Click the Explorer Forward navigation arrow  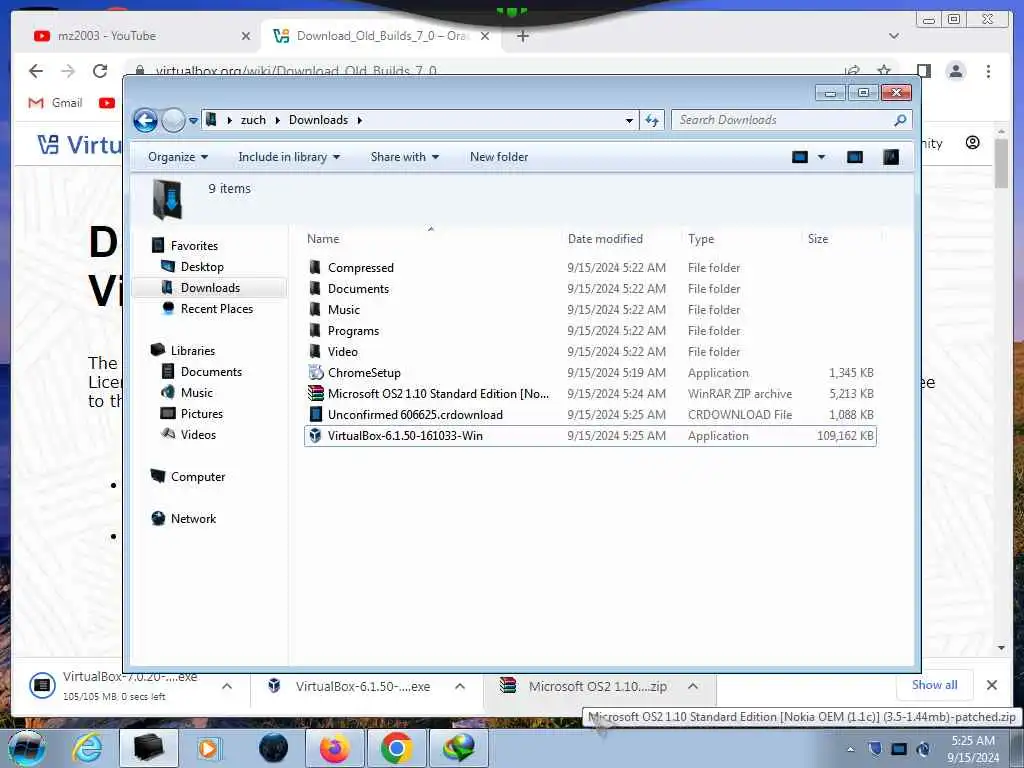(x=173, y=120)
